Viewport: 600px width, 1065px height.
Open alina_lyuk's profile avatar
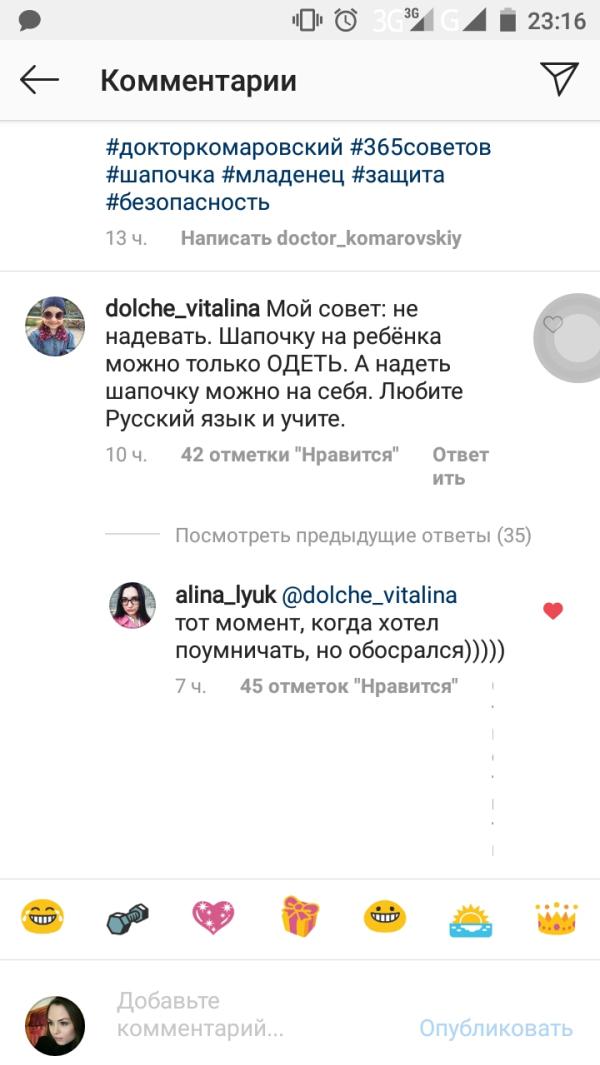[133, 605]
